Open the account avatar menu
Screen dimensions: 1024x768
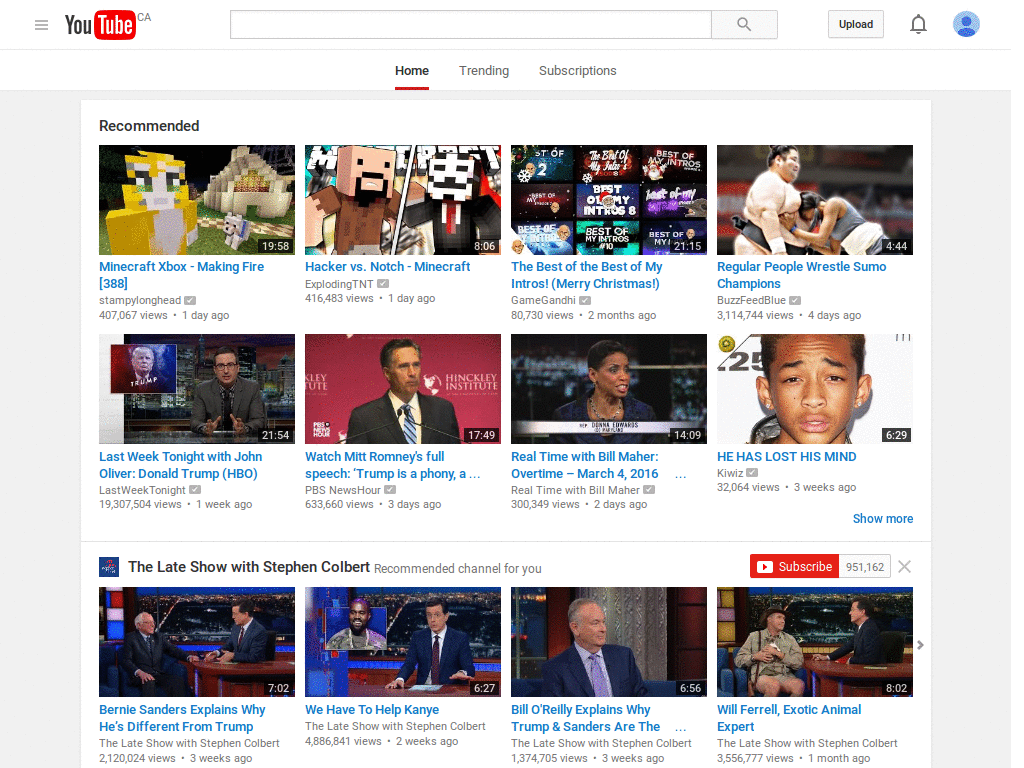[x=966, y=24]
